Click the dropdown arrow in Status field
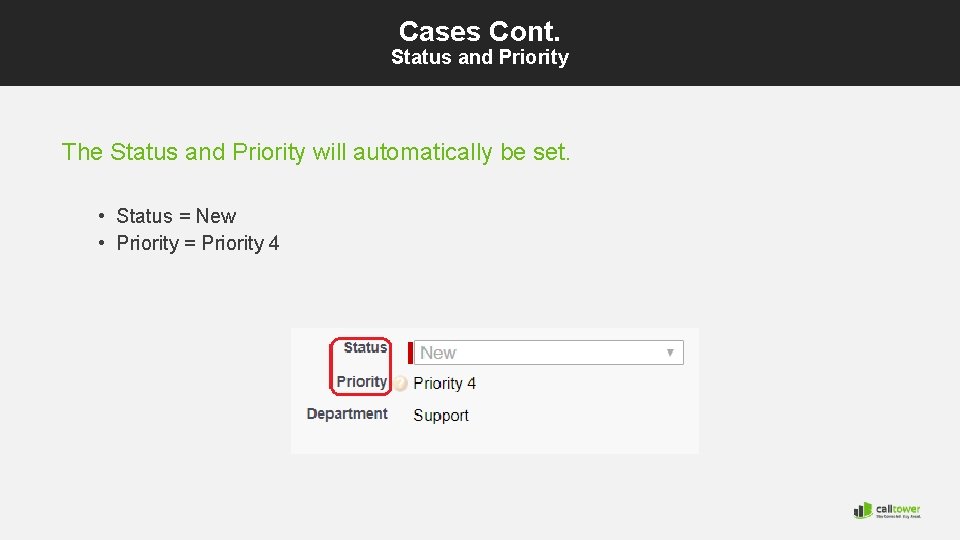 pos(670,353)
